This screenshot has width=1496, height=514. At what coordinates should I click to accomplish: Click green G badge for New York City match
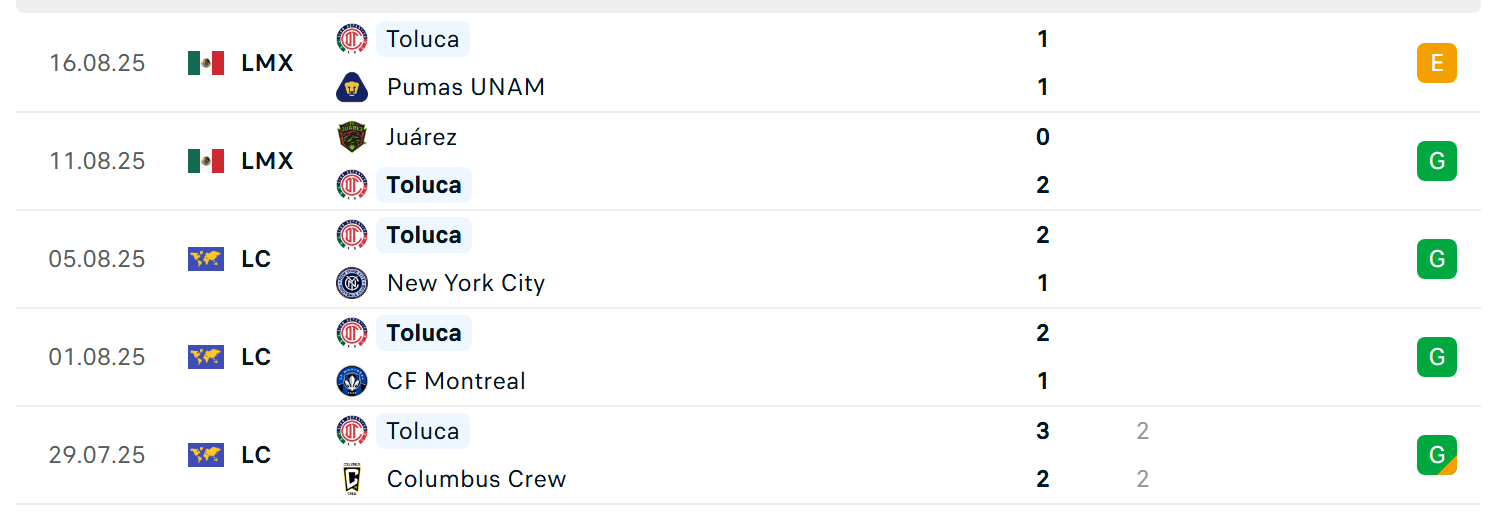[x=1437, y=259]
